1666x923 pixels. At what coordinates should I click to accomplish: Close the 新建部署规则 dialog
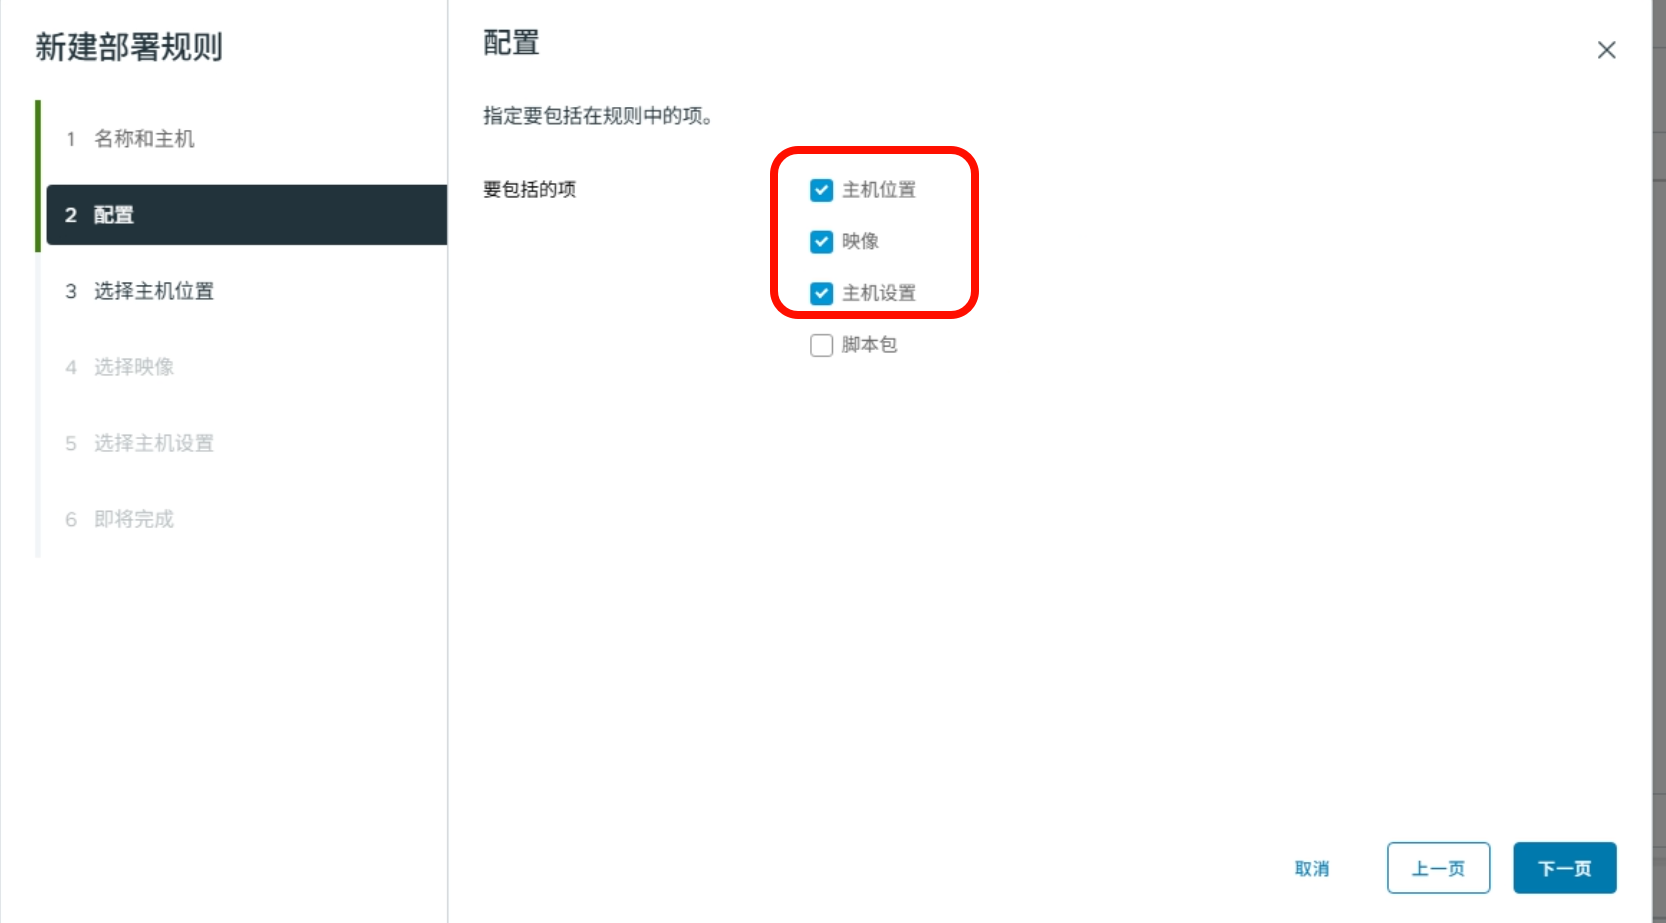pos(1606,50)
